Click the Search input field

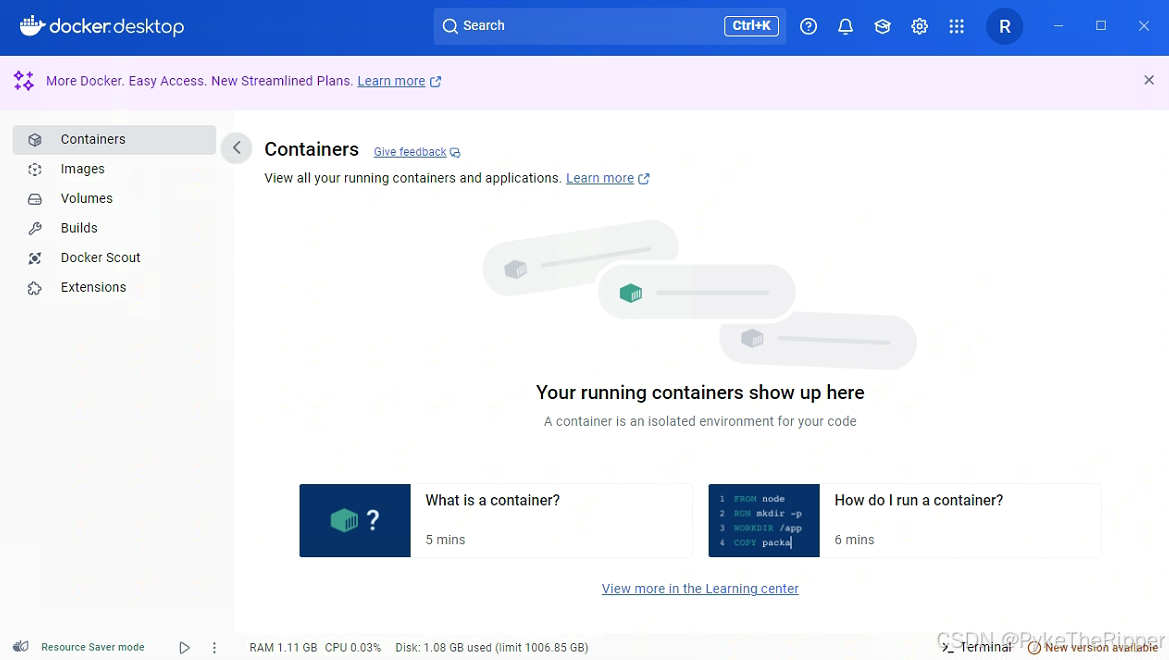click(609, 26)
